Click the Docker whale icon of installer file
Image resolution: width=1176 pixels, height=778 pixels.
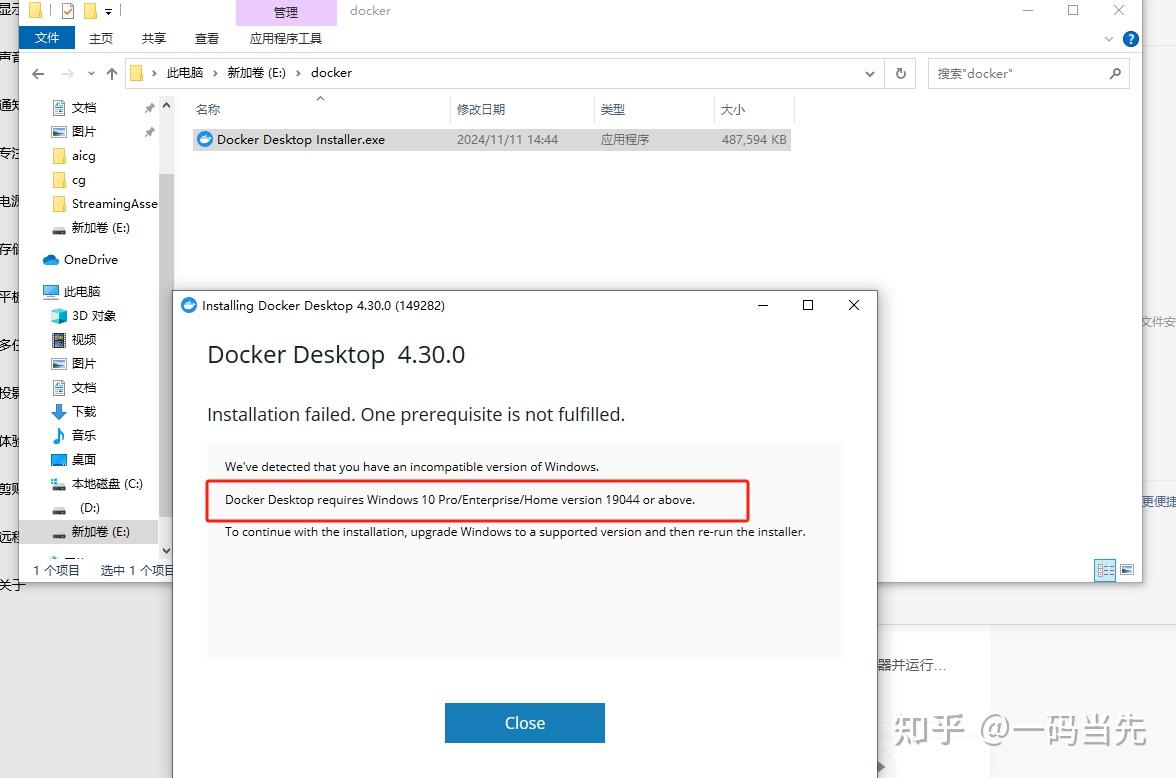(204, 140)
